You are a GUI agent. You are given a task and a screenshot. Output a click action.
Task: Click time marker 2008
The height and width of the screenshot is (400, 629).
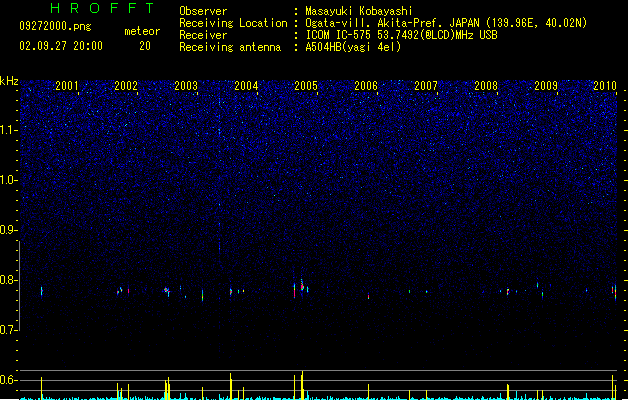[486, 86]
